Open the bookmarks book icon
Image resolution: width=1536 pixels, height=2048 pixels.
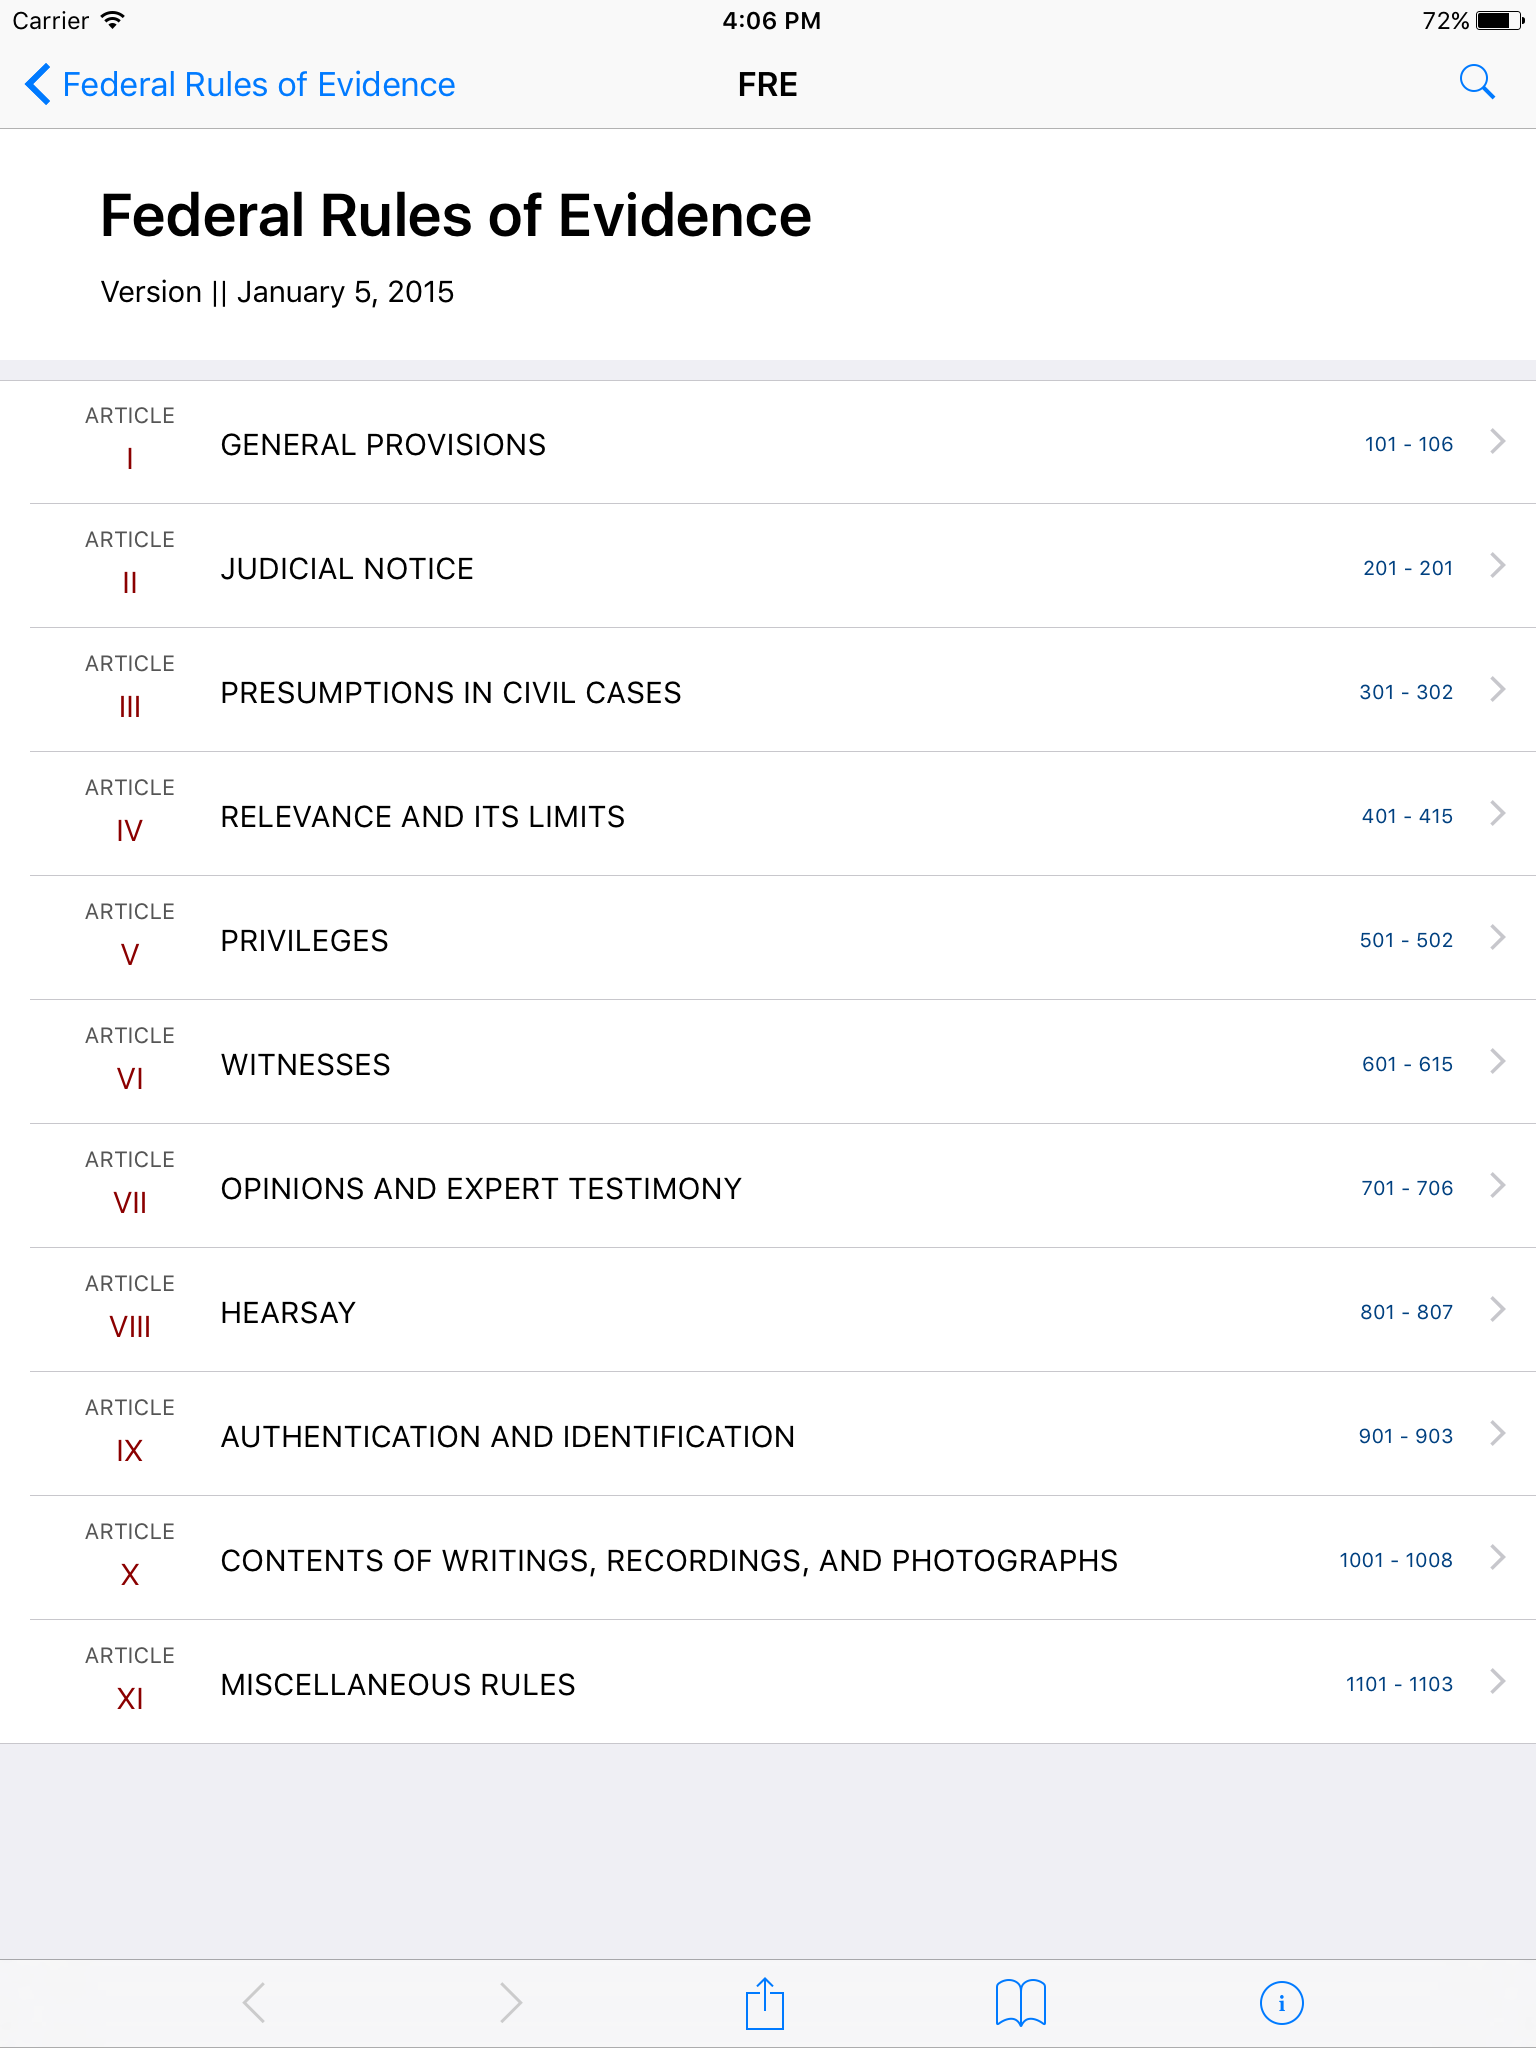[1021, 2003]
